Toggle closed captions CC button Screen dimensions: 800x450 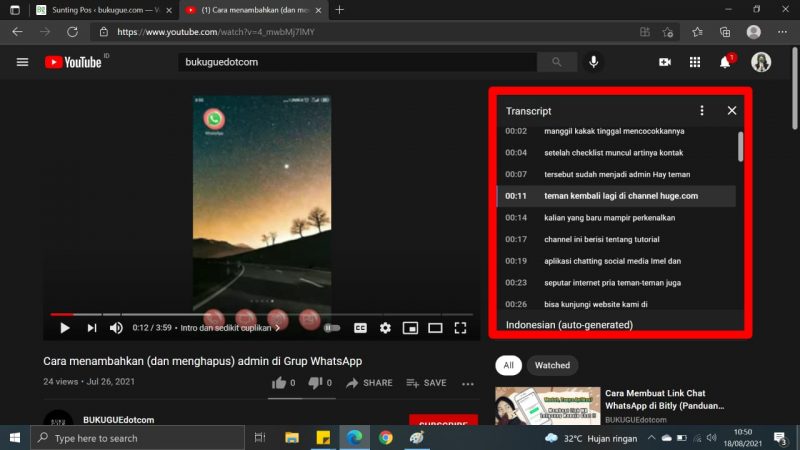pos(360,328)
